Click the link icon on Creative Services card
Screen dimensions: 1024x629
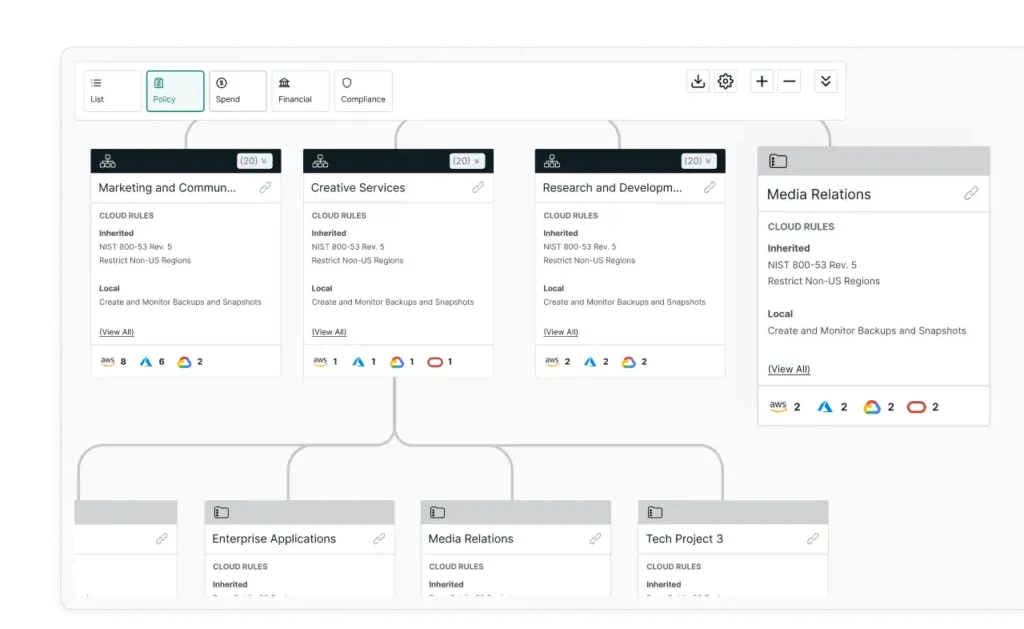pos(478,188)
